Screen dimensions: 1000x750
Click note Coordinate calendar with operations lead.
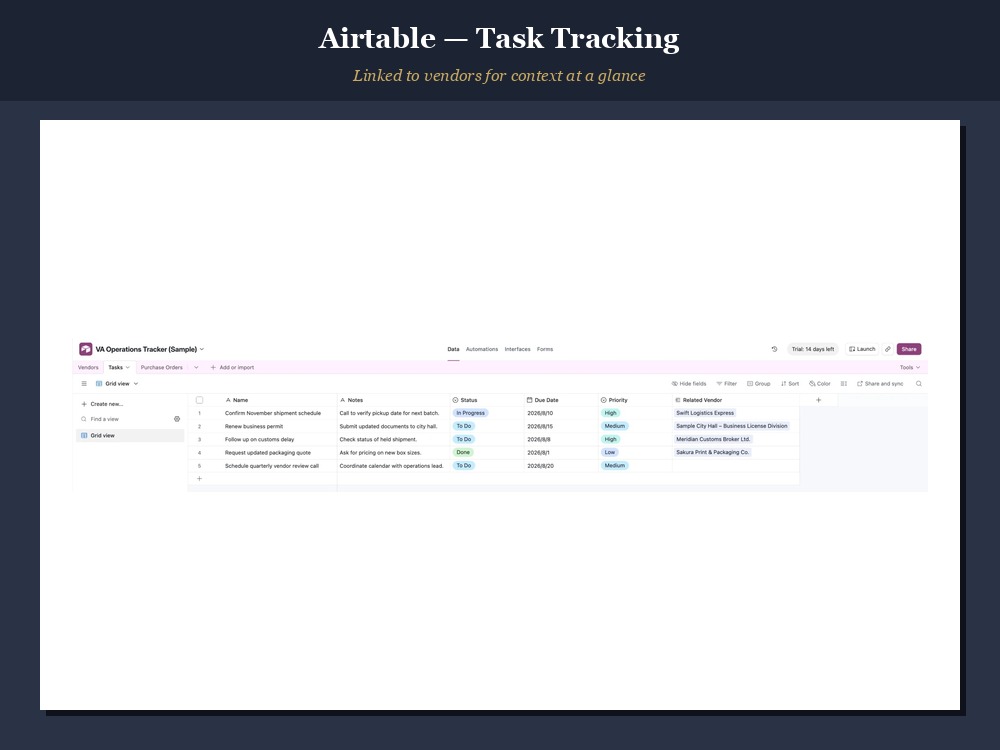(x=393, y=466)
